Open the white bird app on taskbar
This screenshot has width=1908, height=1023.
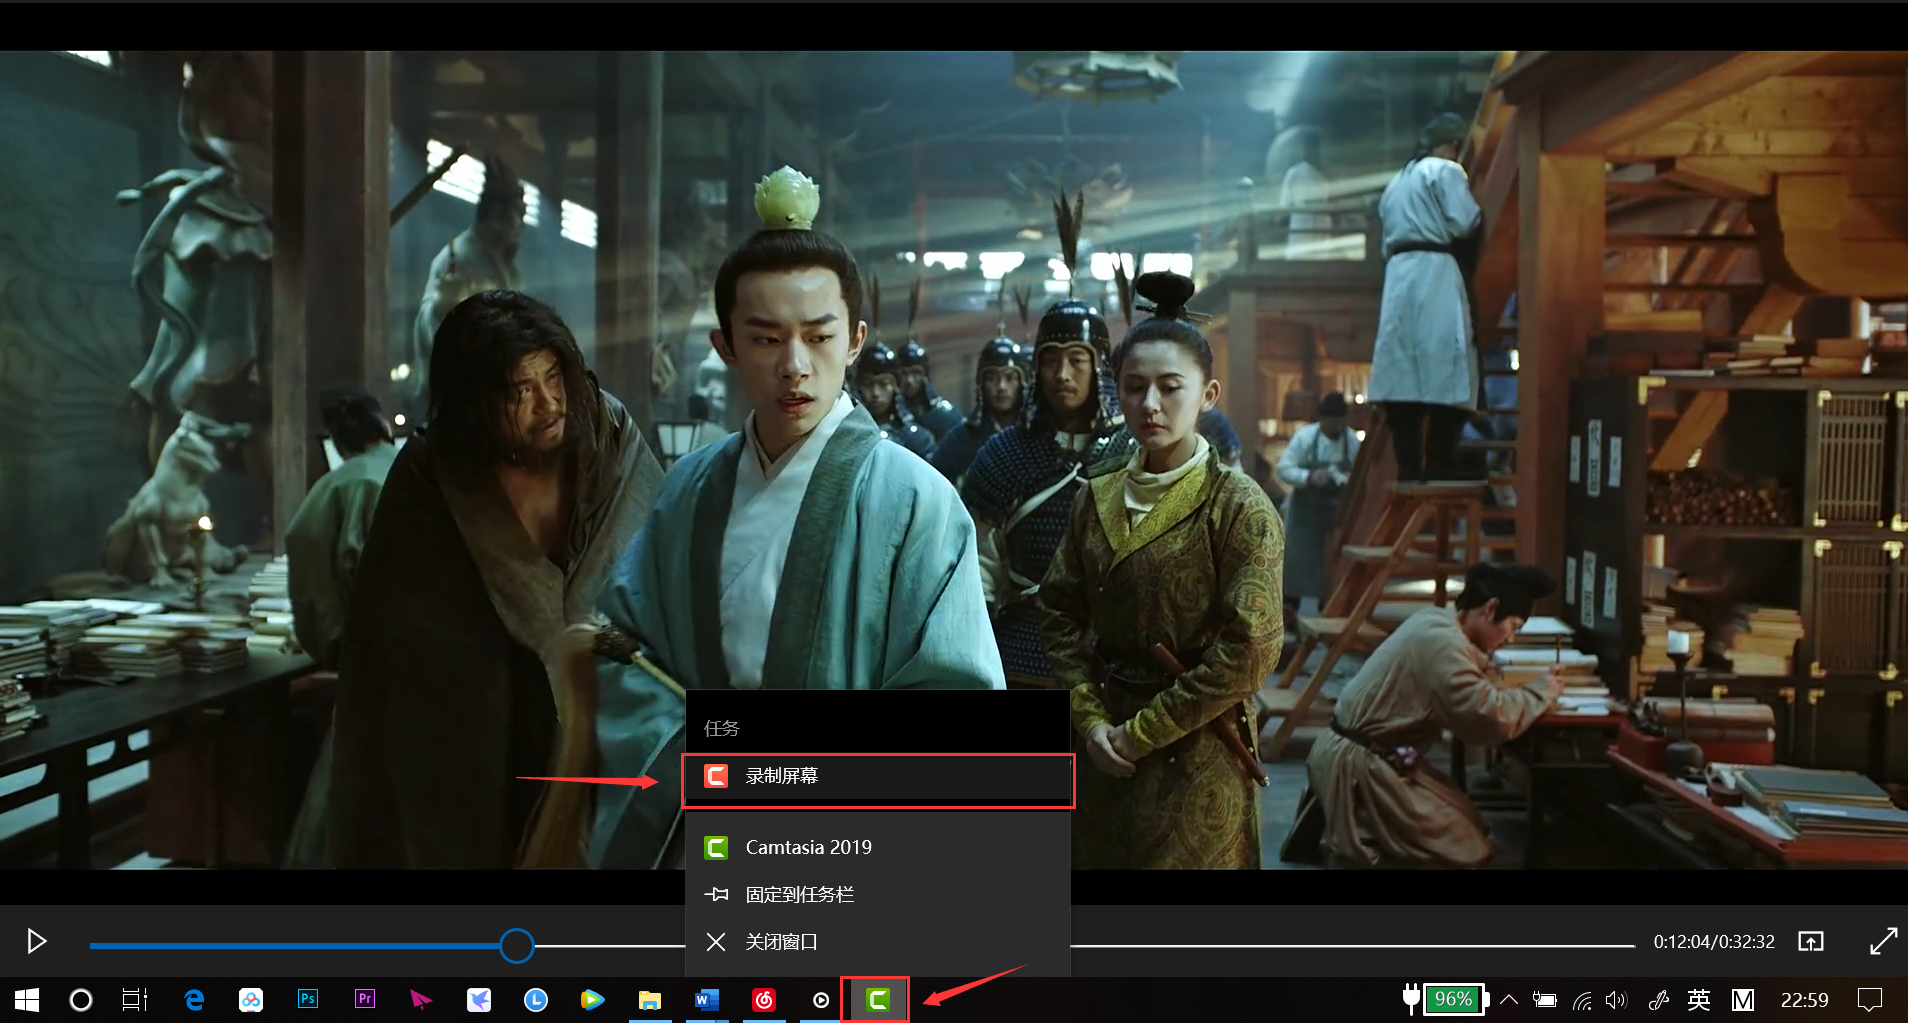pyautogui.click(x=479, y=1000)
